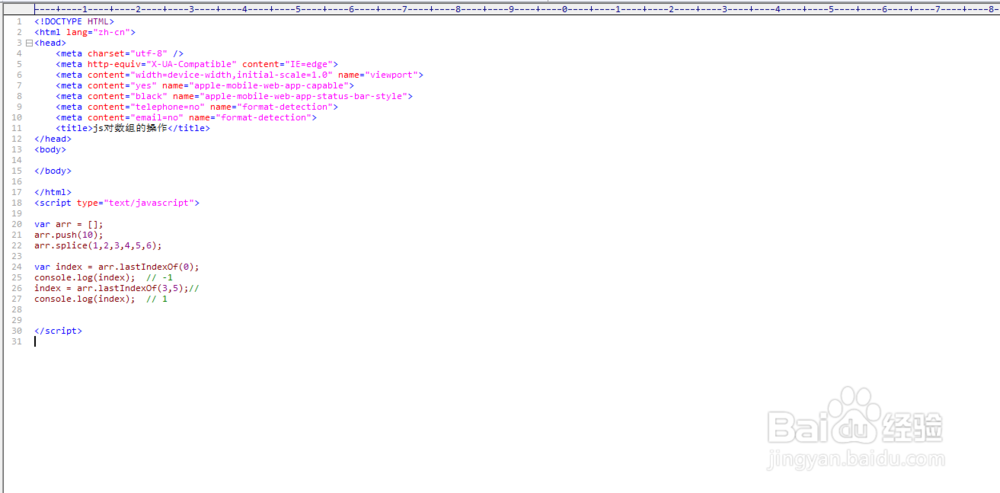
Task: Click line number 19 in the gutter
Action: point(17,214)
